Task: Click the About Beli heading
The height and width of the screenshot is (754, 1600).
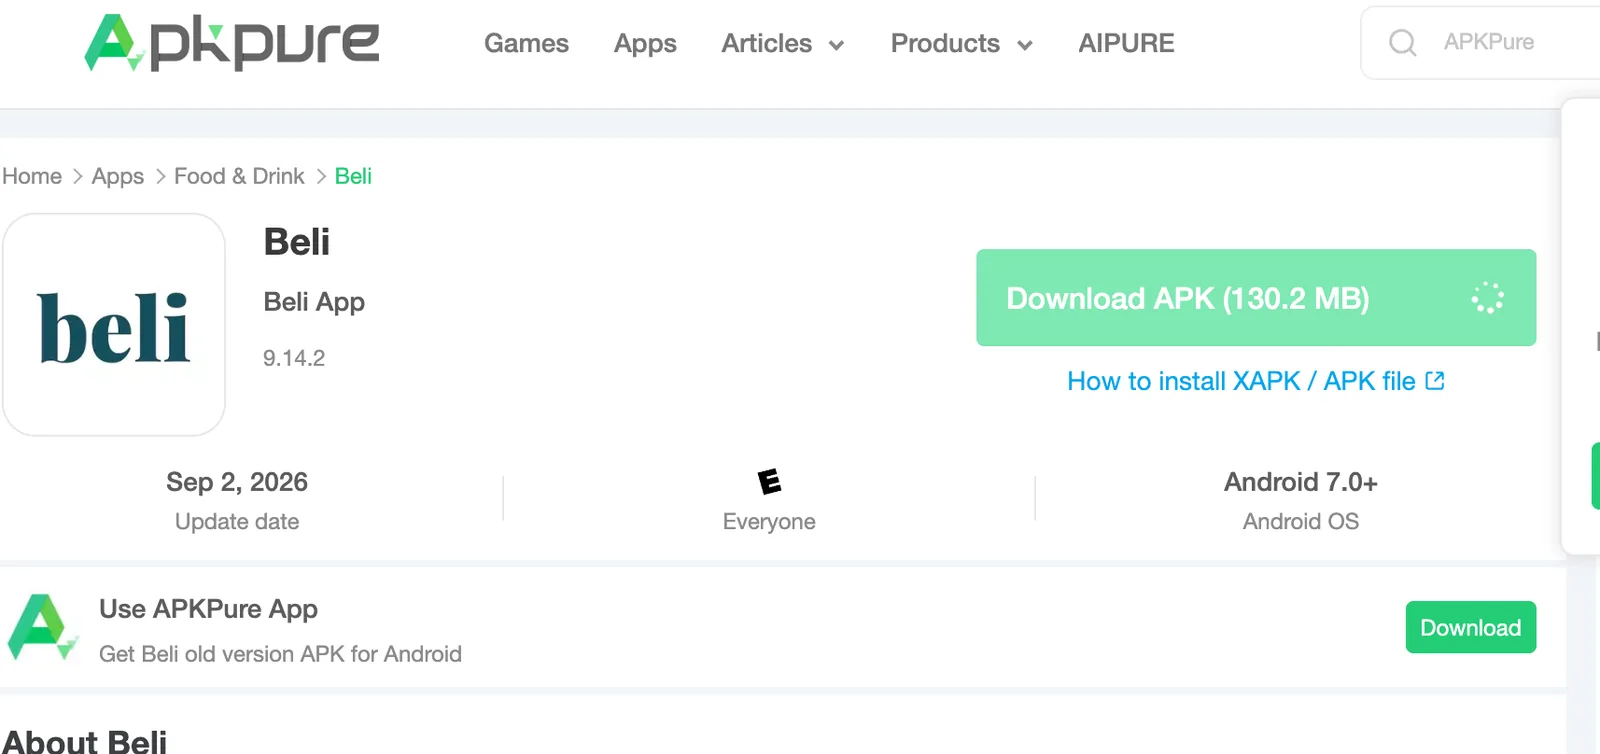Action: coord(85,741)
